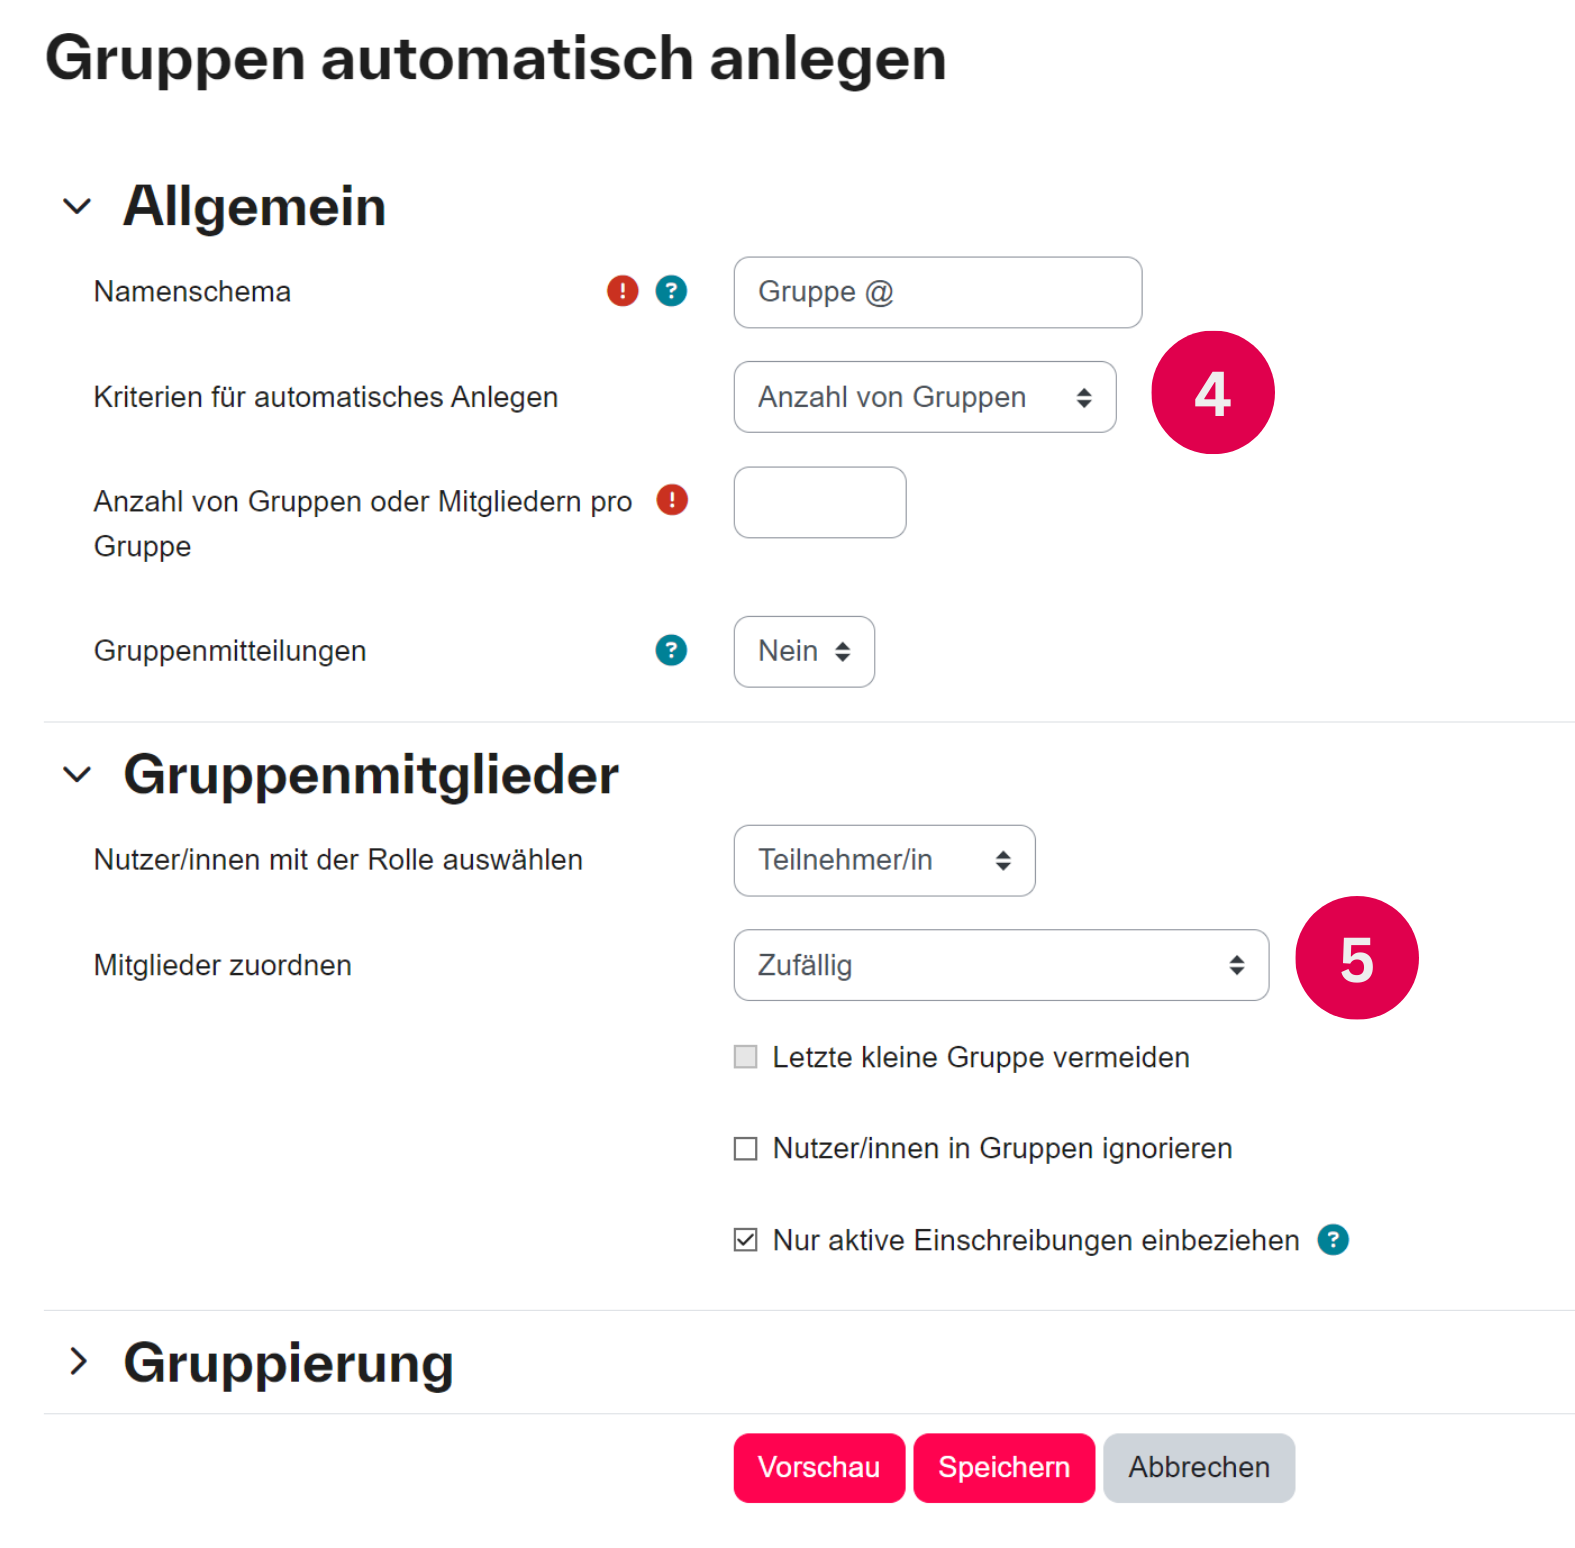This screenshot has width=1575, height=1548.
Task: Expand the Gruppierung section
Action: 78,1361
